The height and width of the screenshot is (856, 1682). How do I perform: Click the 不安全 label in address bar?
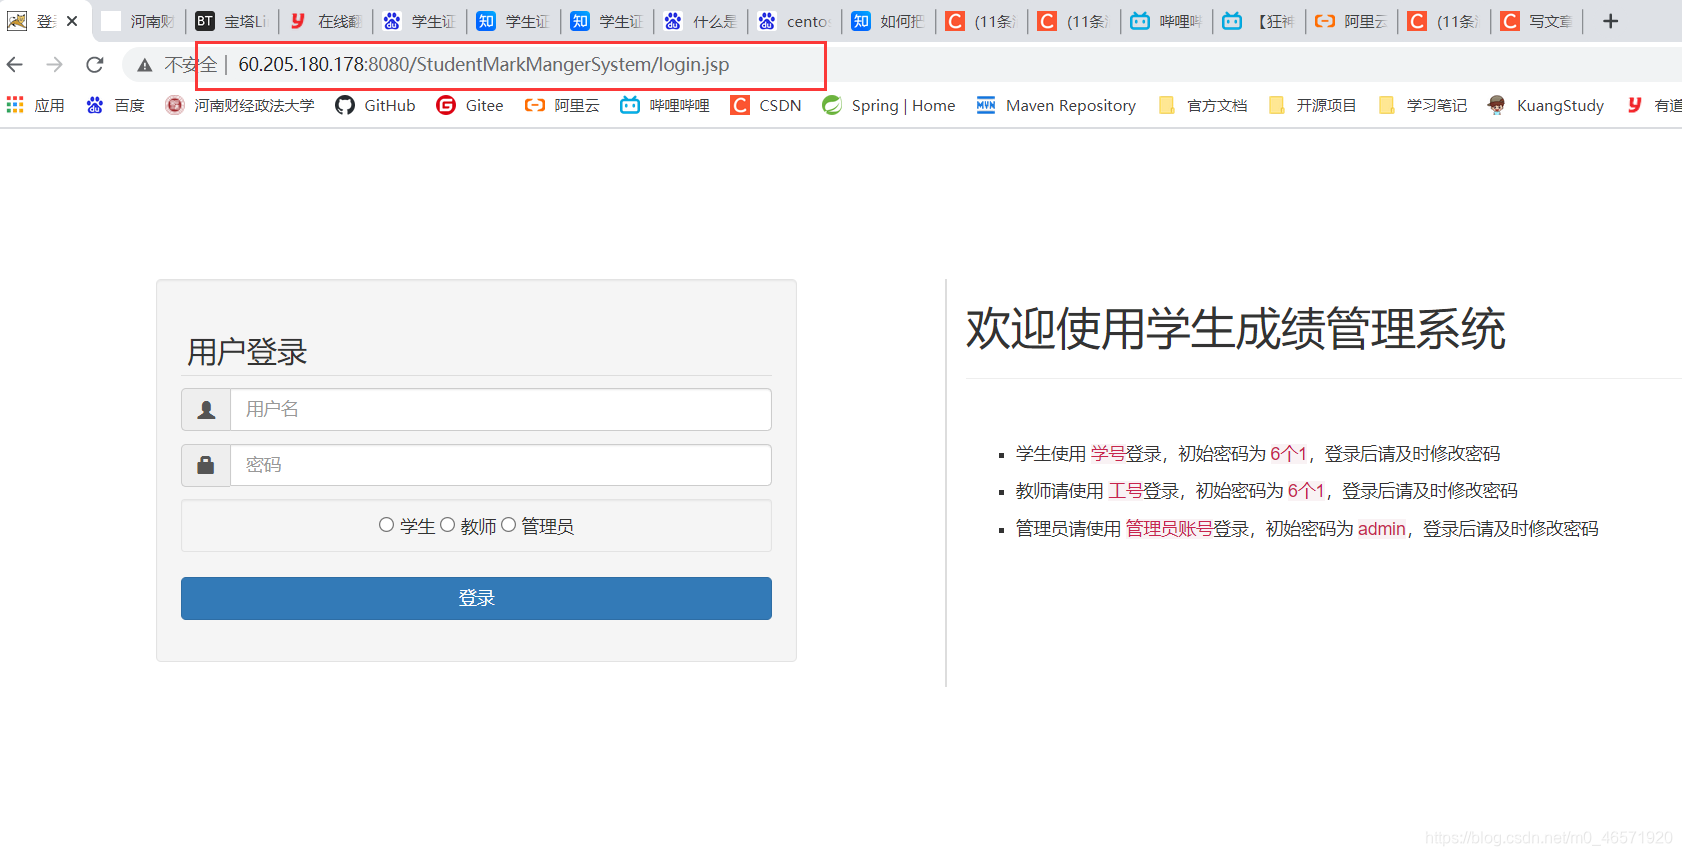(191, 65)
